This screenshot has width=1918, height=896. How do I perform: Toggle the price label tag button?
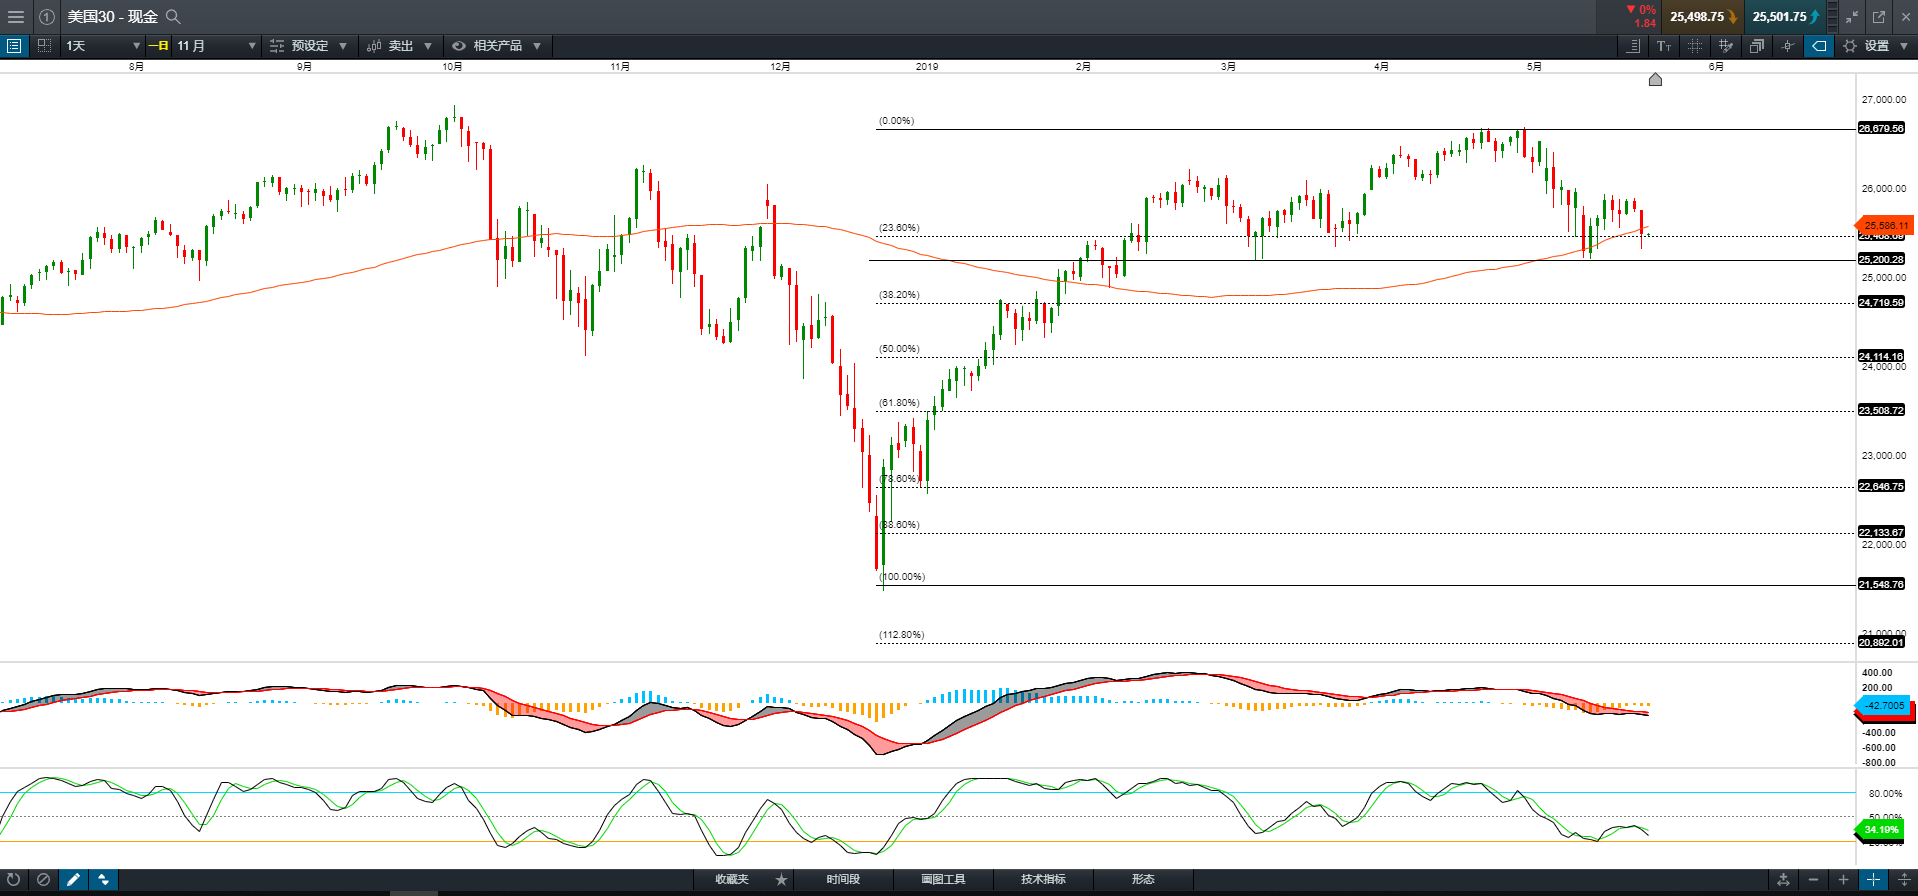click(x=1819, y=46)
